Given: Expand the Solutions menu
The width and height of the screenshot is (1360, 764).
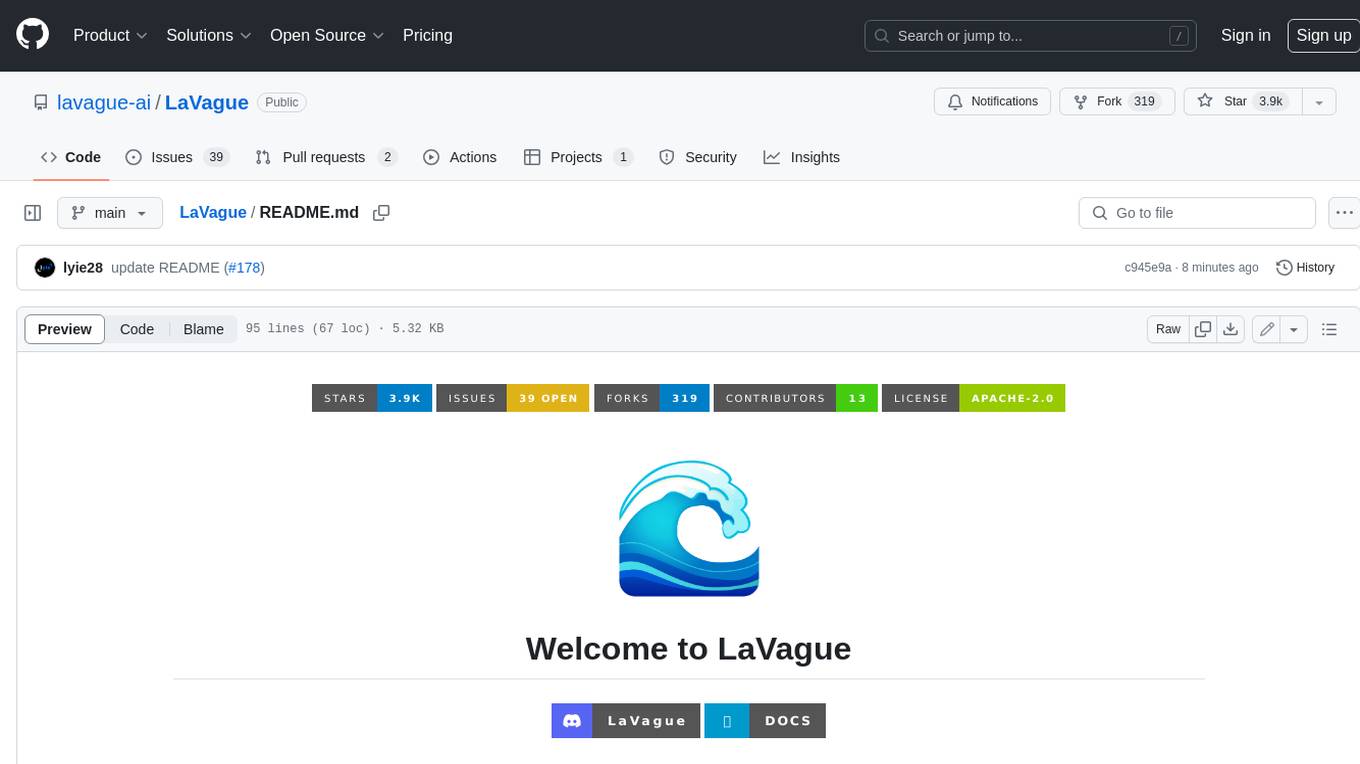Looking at the screenshot, I should 209,35.
